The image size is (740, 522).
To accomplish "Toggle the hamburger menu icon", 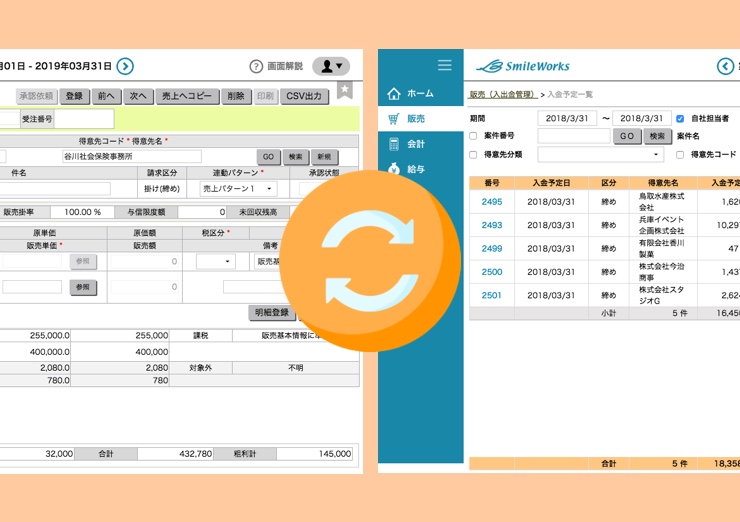I will (445, 65).
